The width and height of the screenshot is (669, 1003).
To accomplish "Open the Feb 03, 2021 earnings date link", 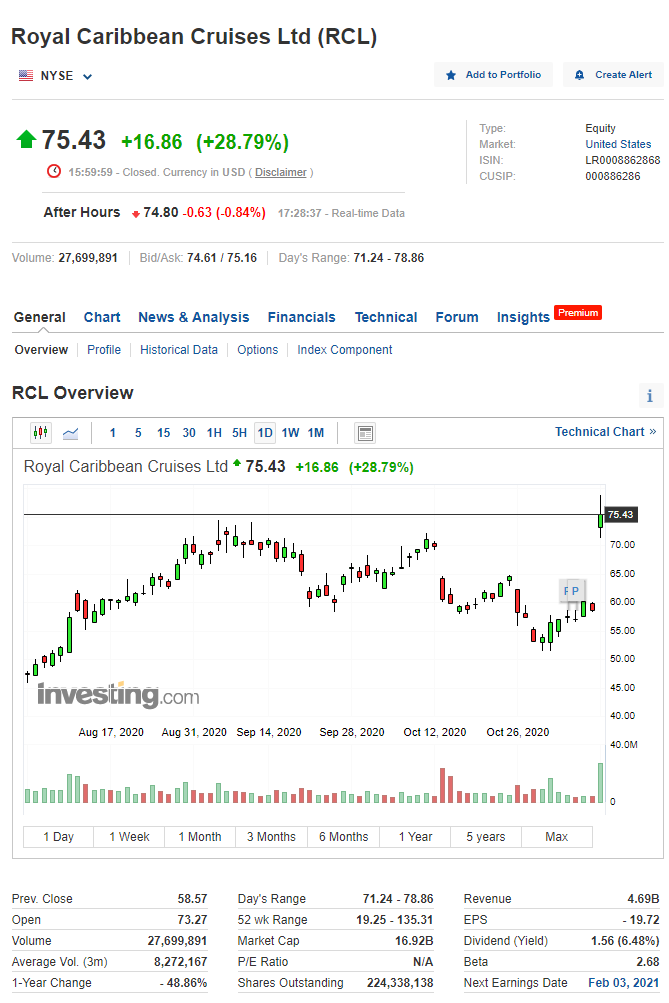I will (x=624, y=983).
